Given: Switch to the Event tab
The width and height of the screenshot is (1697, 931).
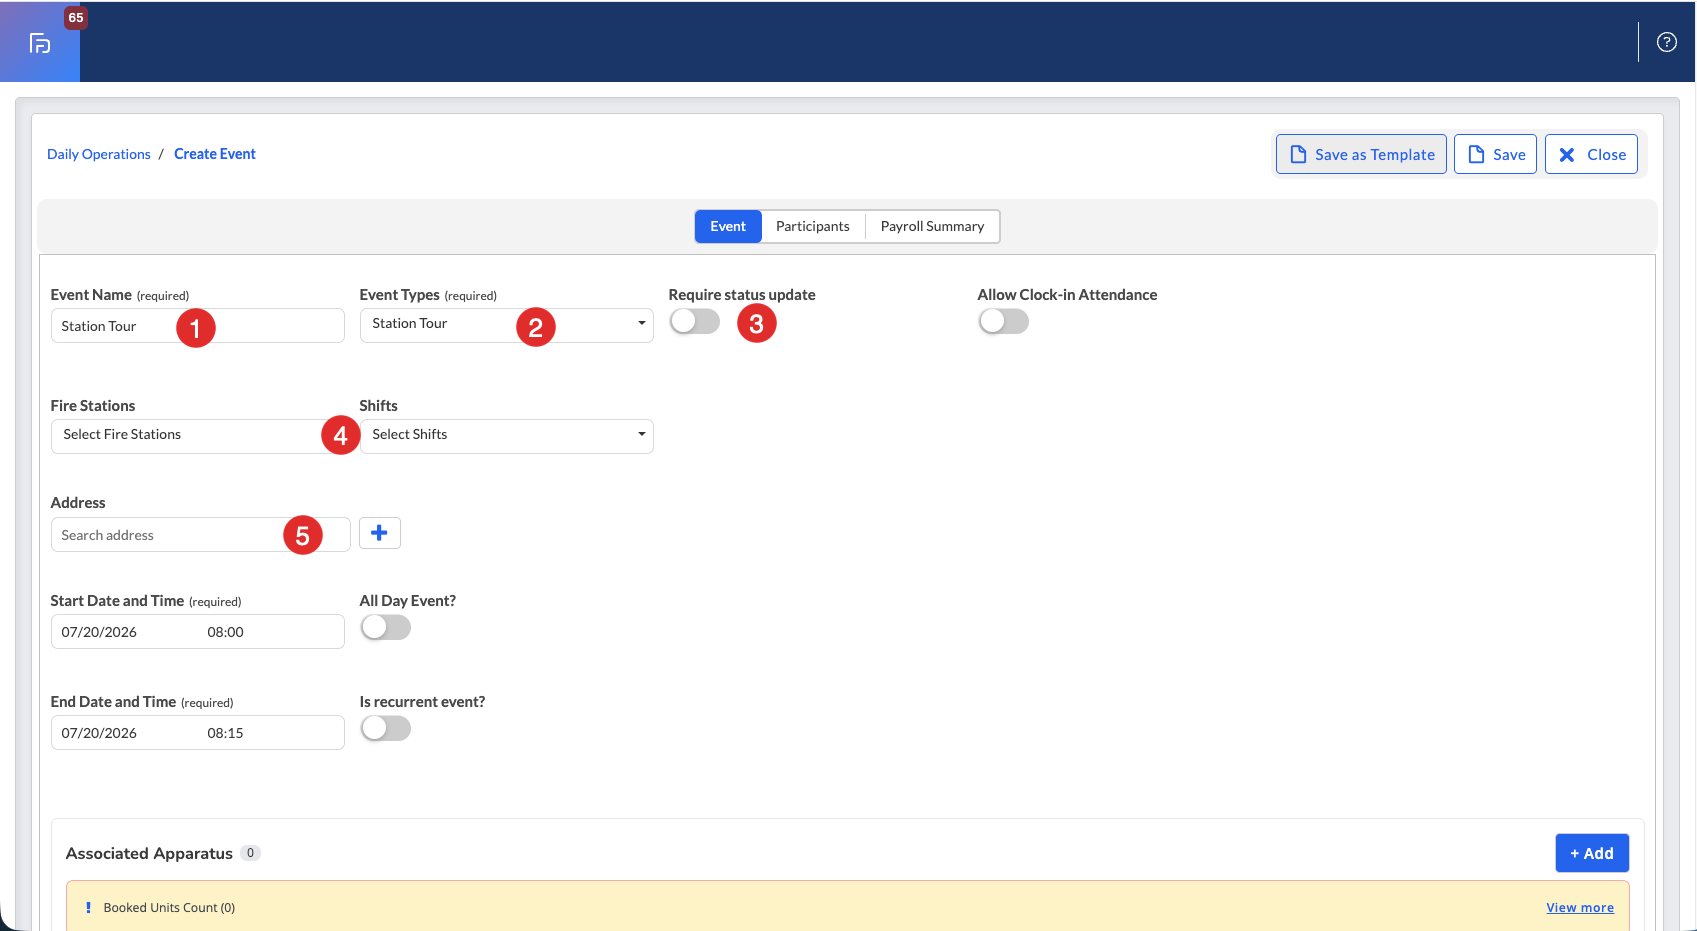Looking at the screenshot, I should pyautogui.click(x=728, y=226).
